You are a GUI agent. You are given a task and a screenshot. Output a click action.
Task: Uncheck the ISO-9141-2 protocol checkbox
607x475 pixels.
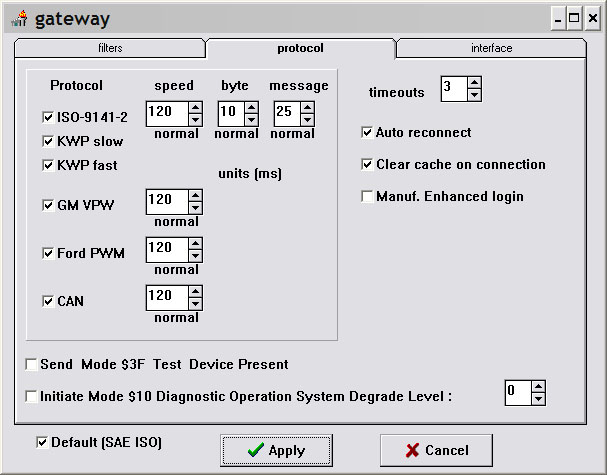[x=48, y=117]
